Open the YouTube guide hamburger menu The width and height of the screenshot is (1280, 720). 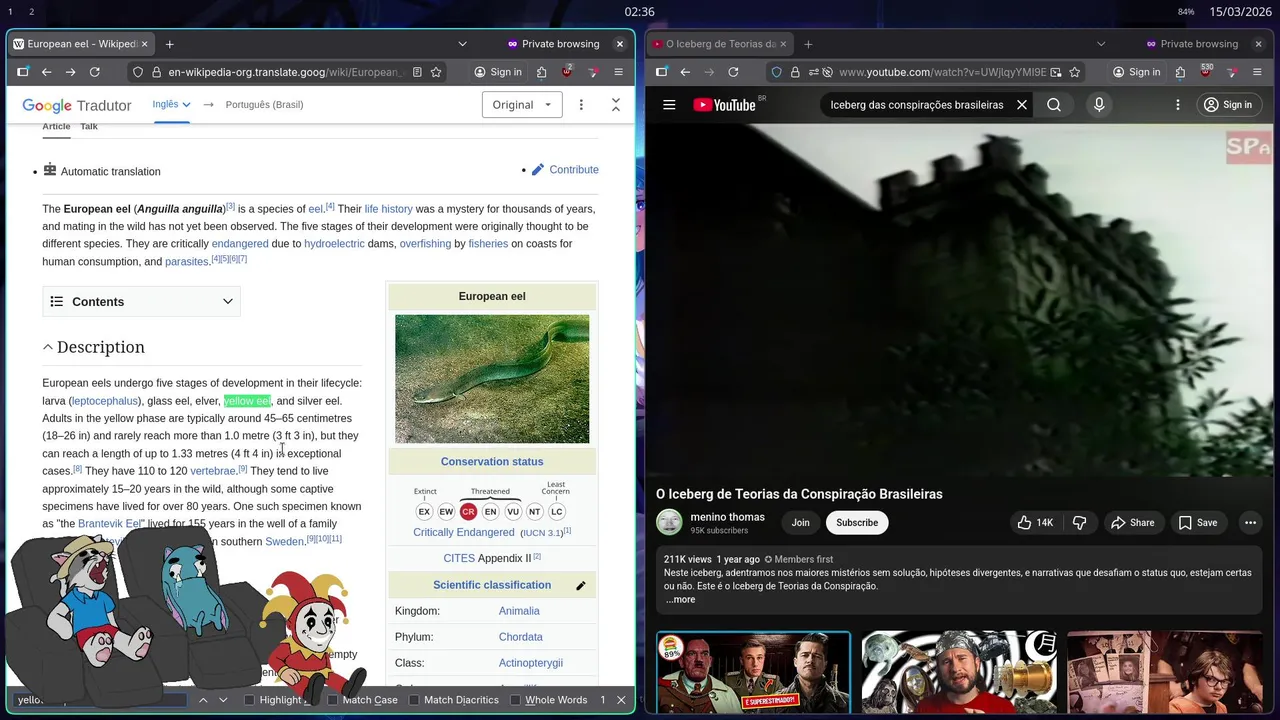[669, 104]
